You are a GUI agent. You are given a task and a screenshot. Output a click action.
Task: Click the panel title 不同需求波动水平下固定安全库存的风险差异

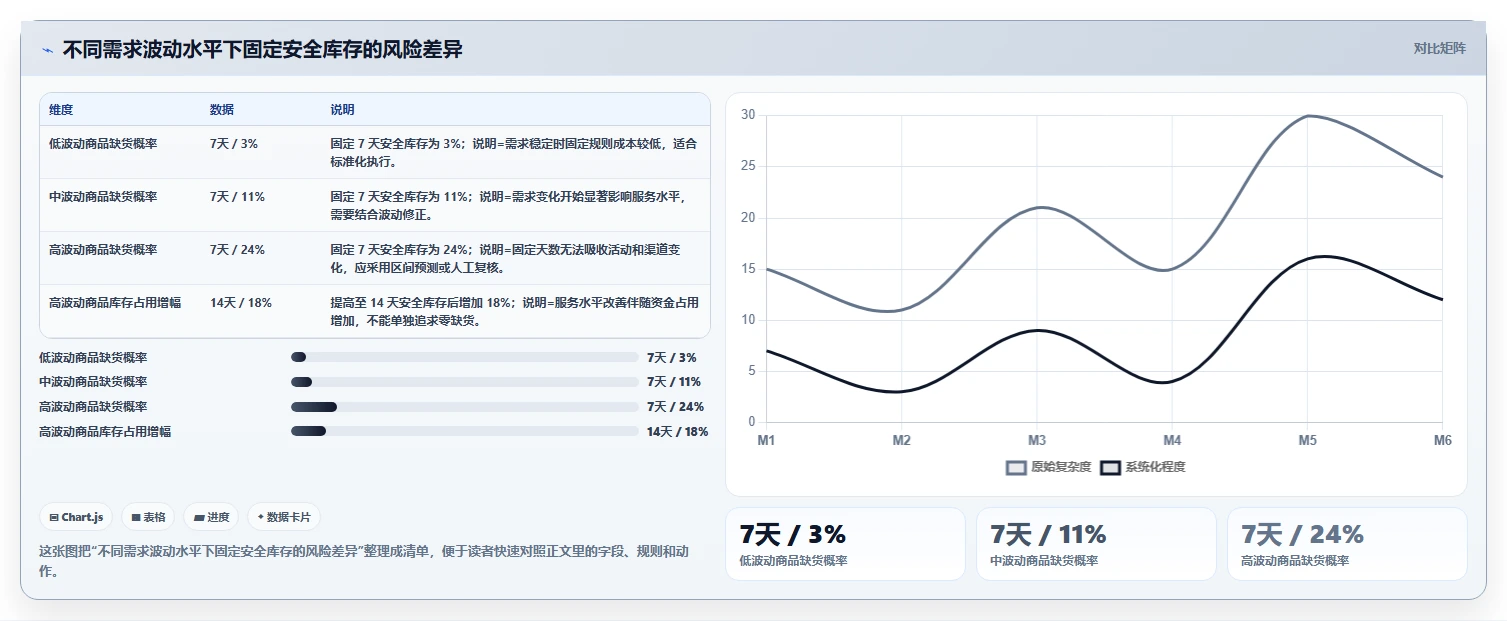(262, 49)
